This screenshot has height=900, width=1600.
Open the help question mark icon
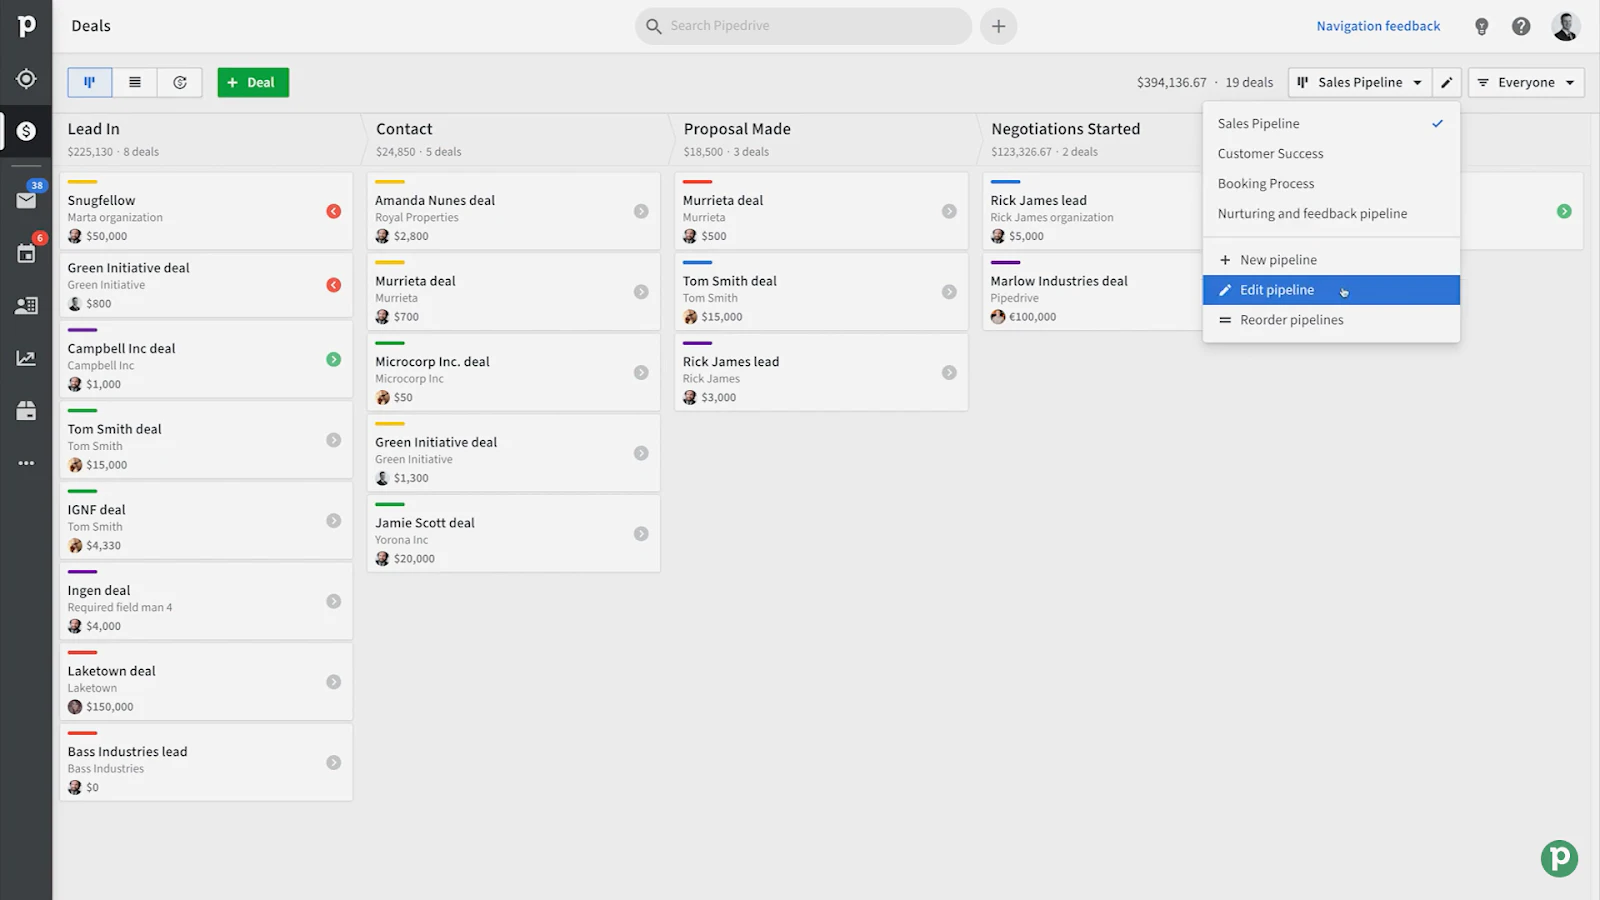click(x=1521, y=27)
